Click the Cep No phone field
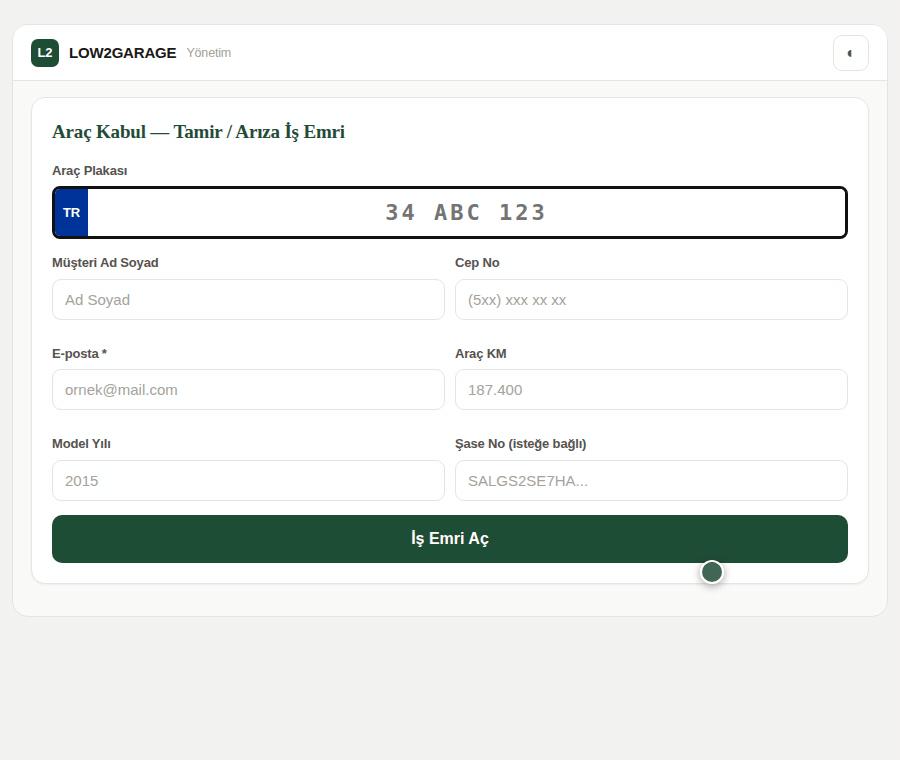This screenshot has width=900, height=760. pos(651,300)
